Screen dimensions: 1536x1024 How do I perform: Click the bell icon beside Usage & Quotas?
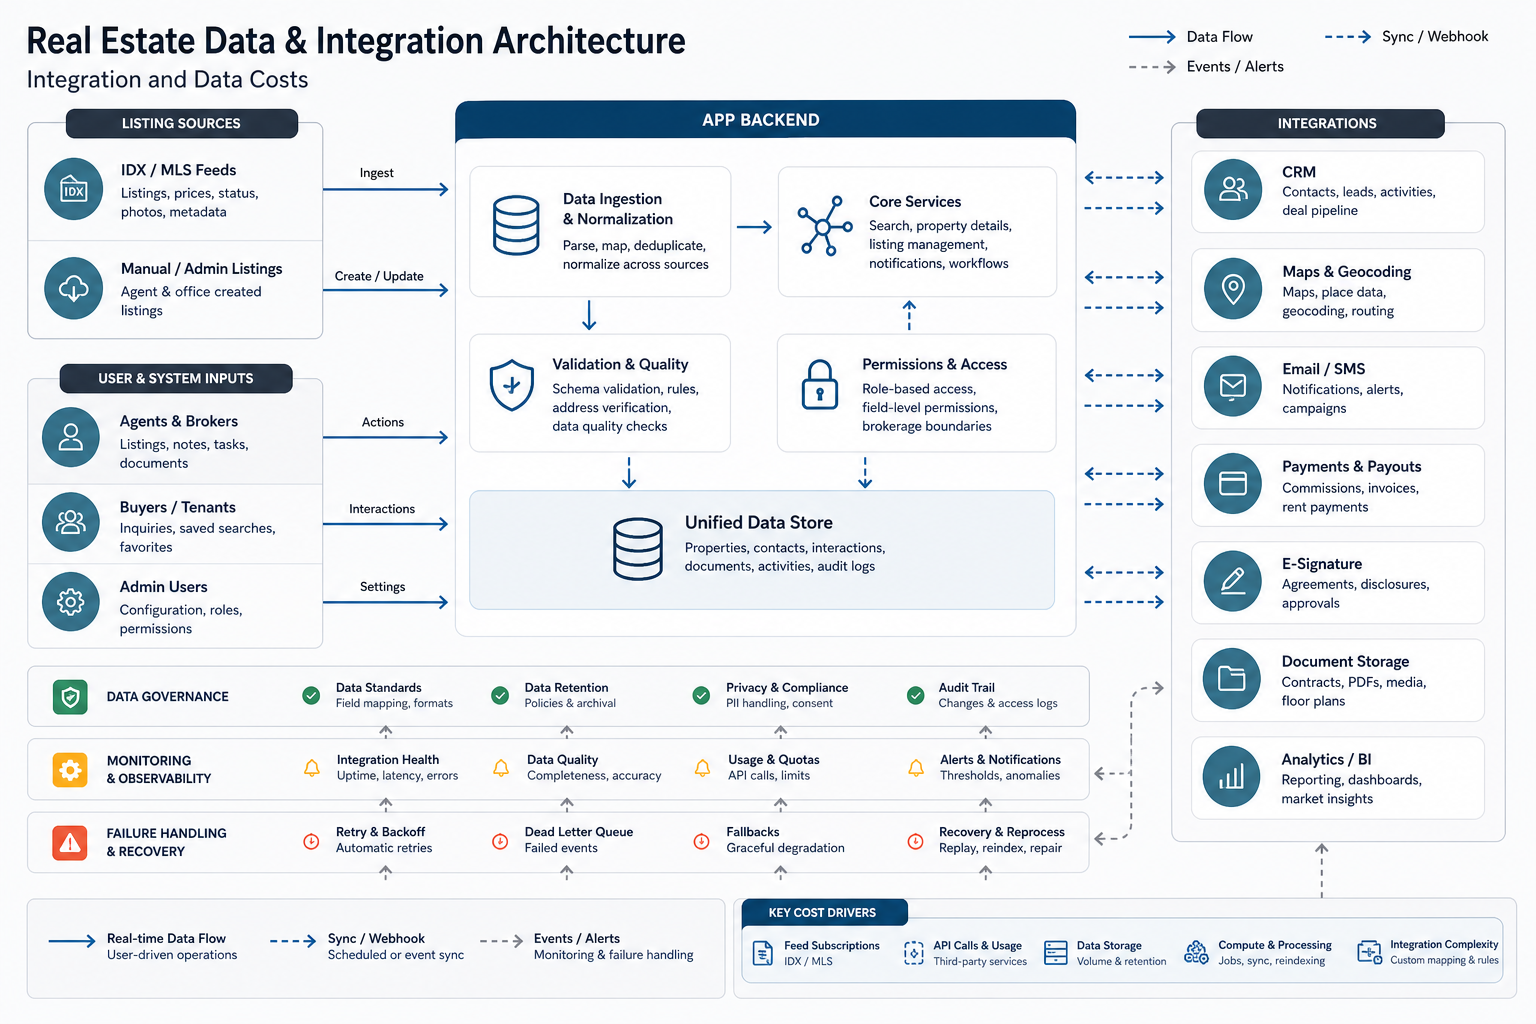pyautogui.click(x=703, y=768)
